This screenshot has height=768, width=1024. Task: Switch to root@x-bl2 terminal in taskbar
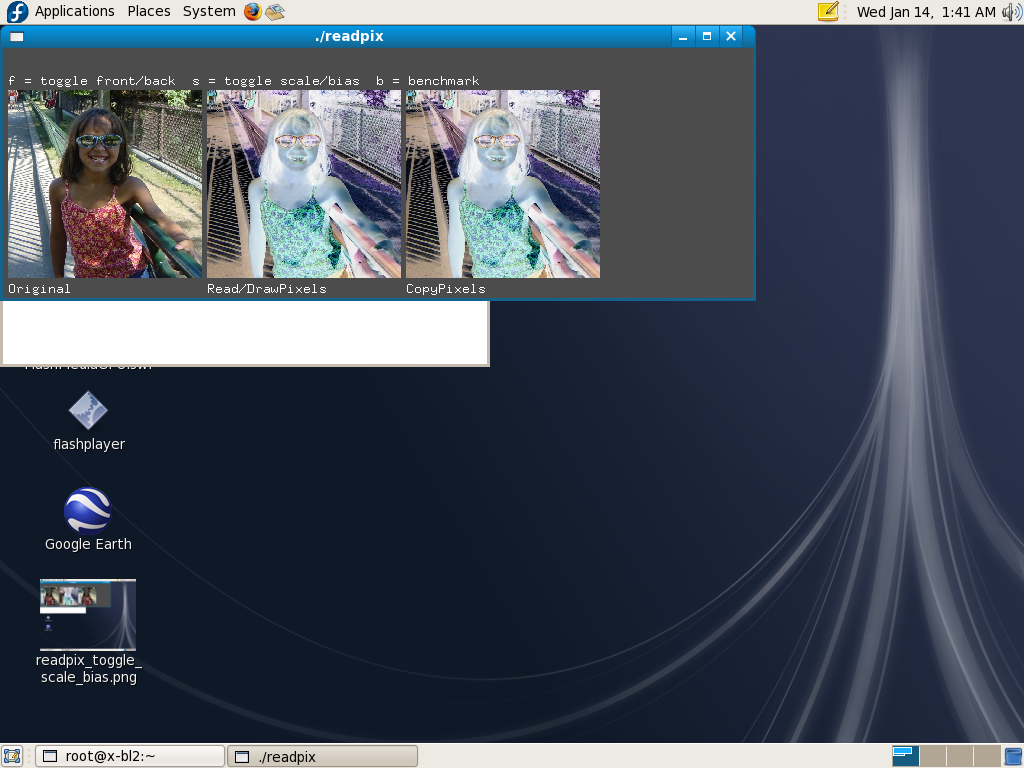[130, 756]
